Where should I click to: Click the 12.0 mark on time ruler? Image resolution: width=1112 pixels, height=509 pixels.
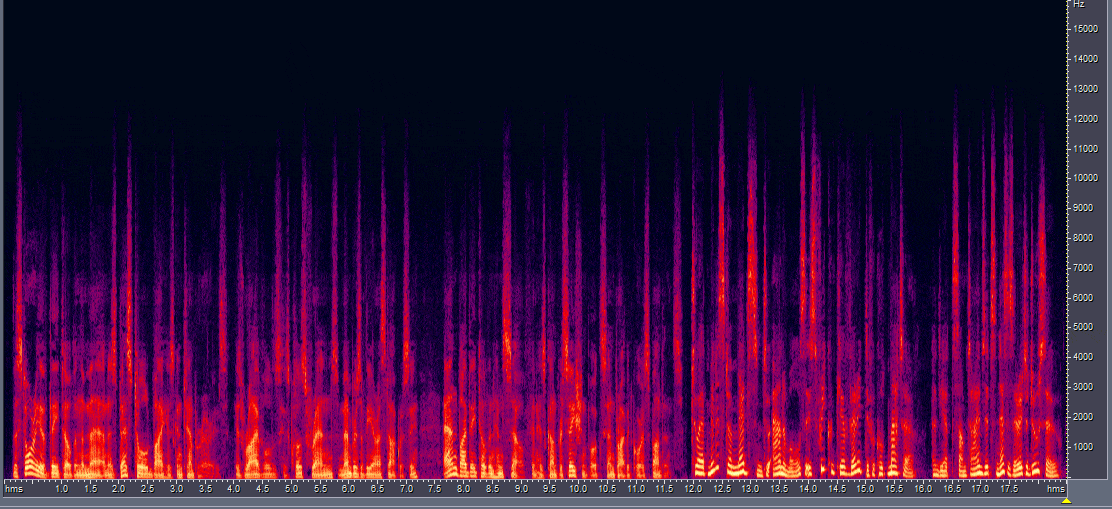coord(693,489)
